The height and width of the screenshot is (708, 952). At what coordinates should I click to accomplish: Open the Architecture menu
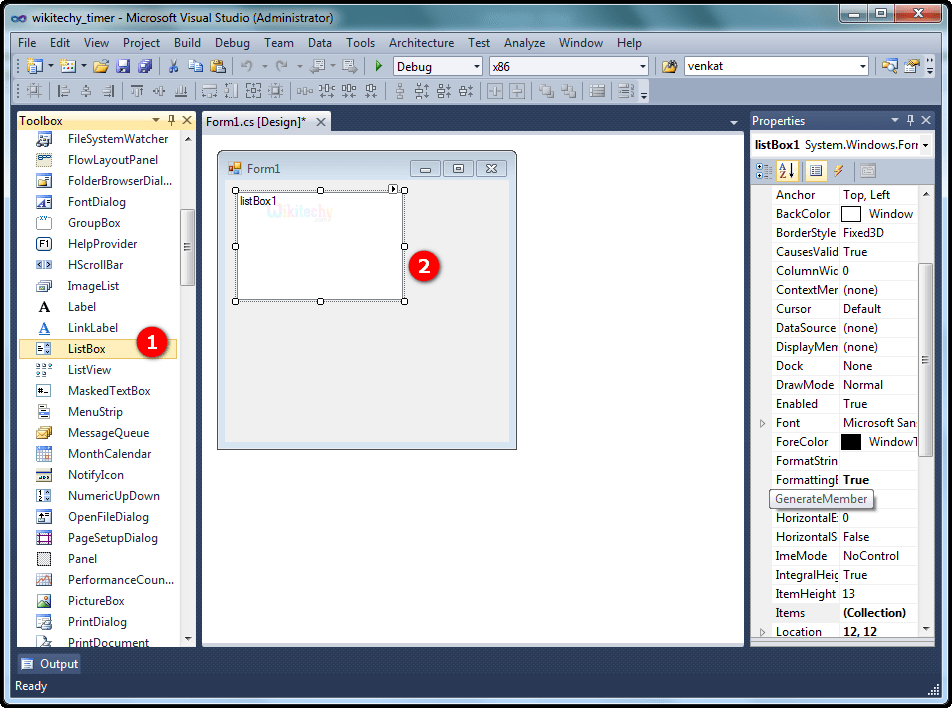pyautogui.click(x=421, y=43)
